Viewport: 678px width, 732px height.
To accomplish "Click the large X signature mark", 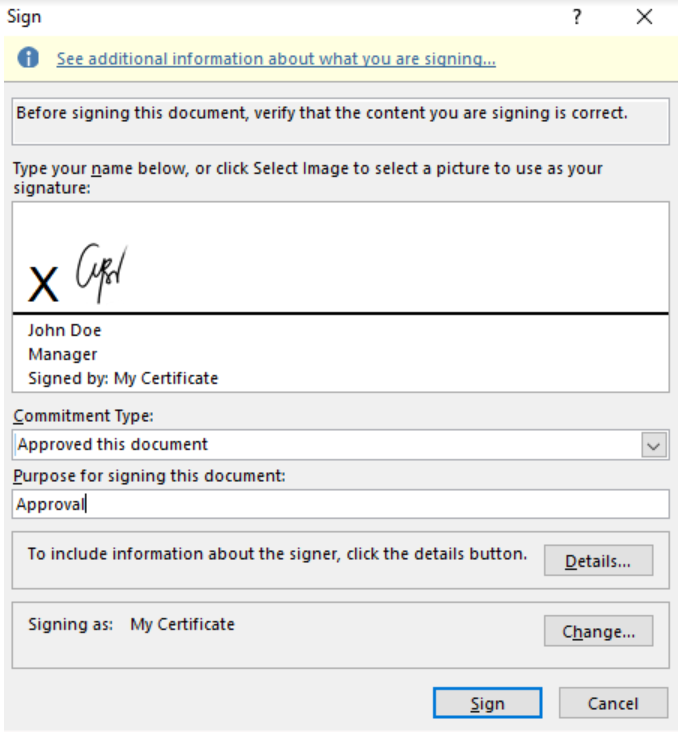I will pos(43,284).
